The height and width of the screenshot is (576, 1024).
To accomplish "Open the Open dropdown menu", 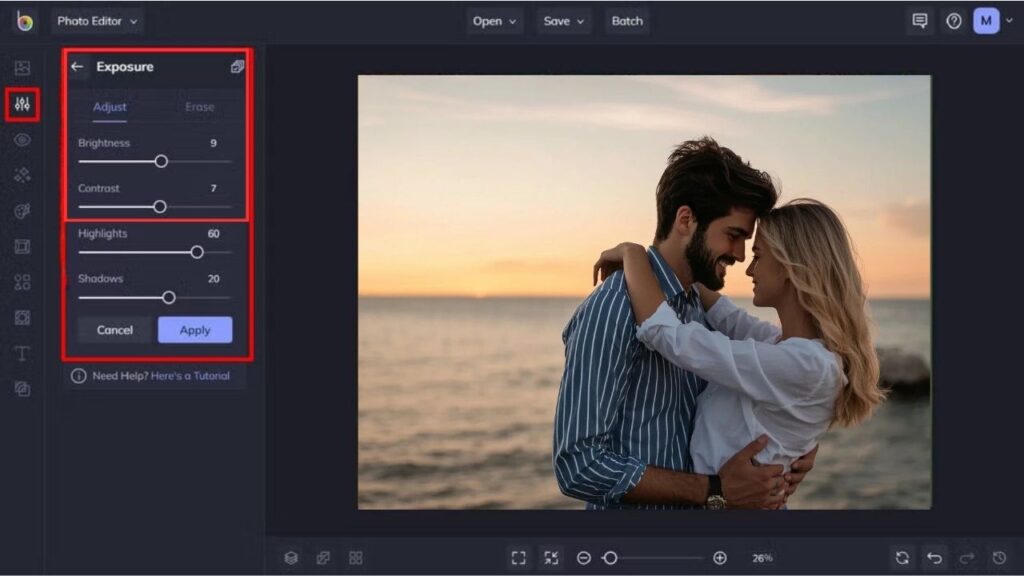I will click(494, 21).
